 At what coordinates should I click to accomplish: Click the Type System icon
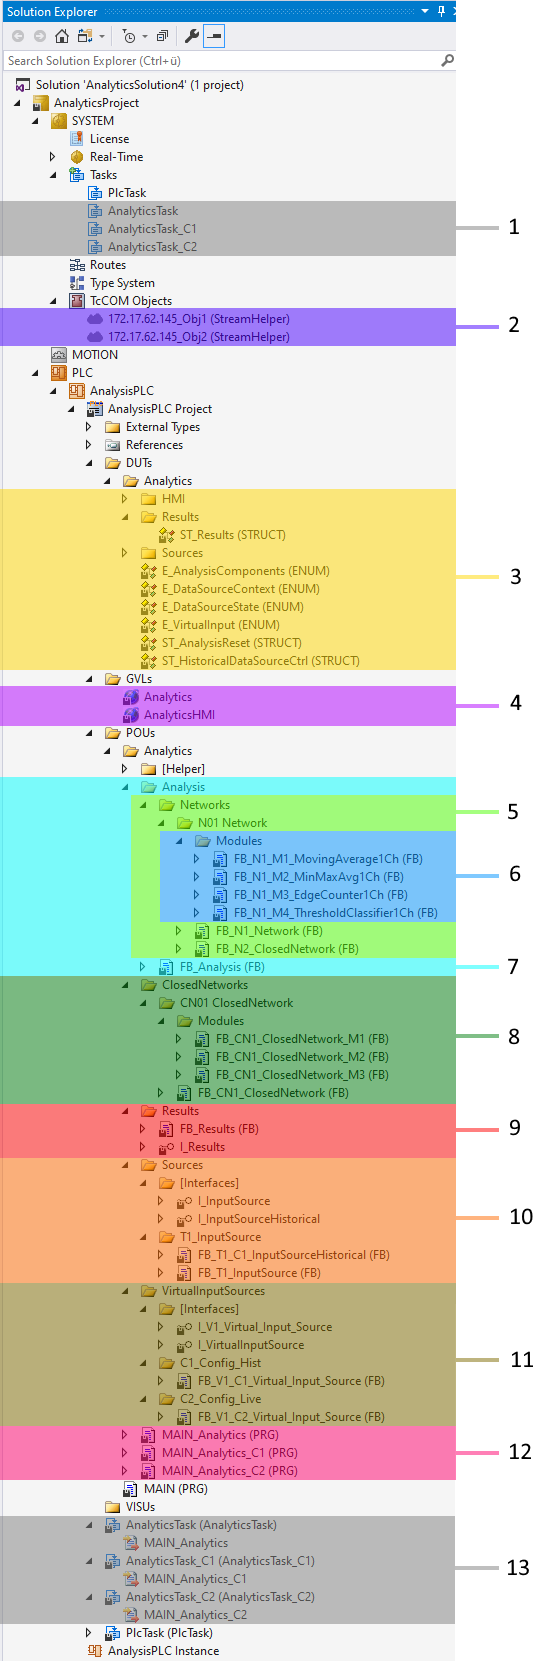pyautogui.click(x=77, y=283)
